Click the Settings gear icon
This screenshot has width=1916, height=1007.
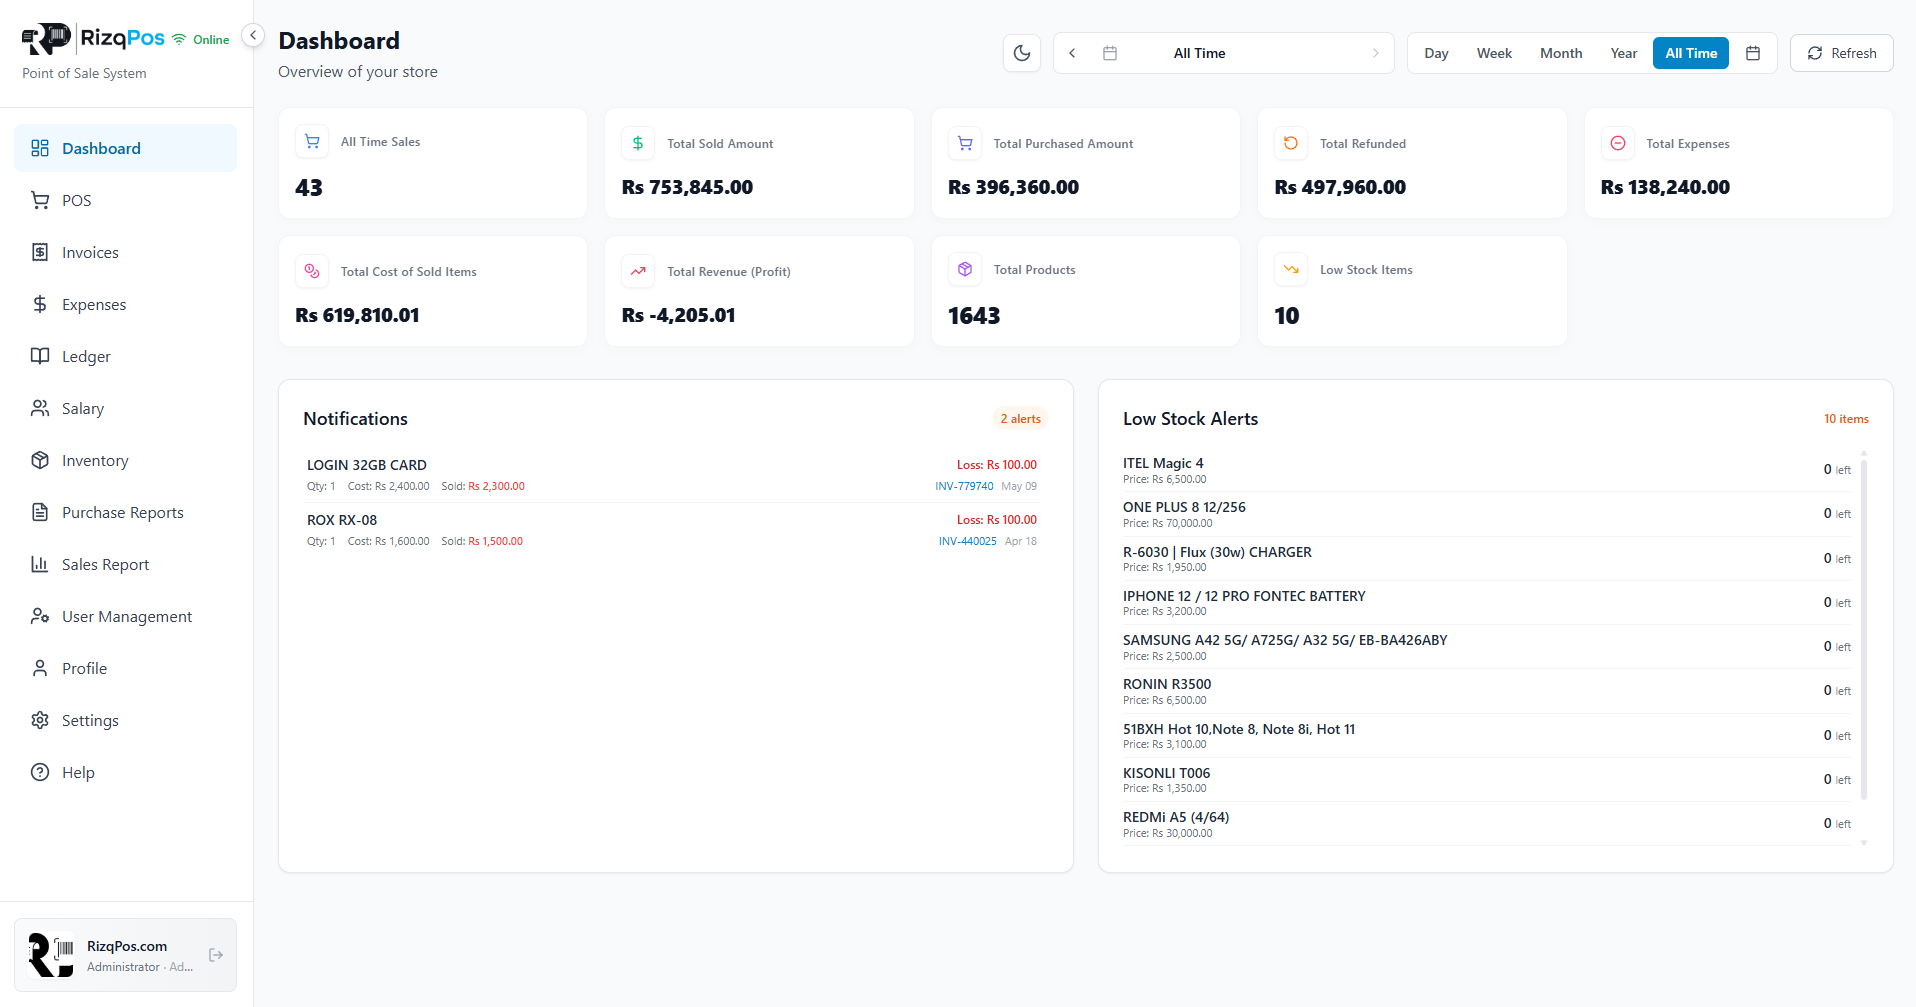pyautogui.click(x=40, y=720)
